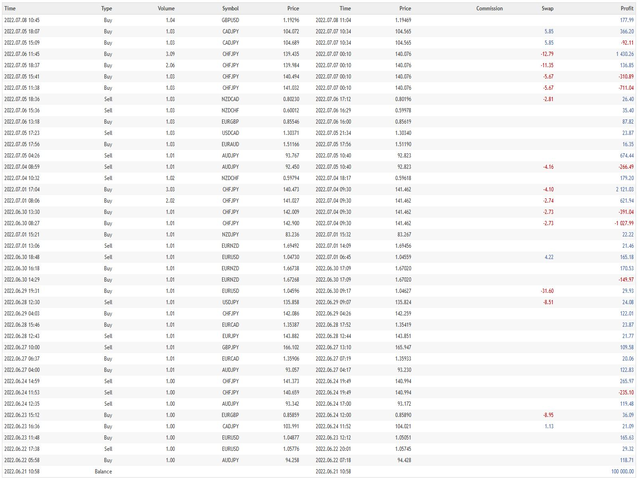This screenshot has width=640, height=480.
Task: Click the profit value 1 430.26
Action: click(625, 54)
